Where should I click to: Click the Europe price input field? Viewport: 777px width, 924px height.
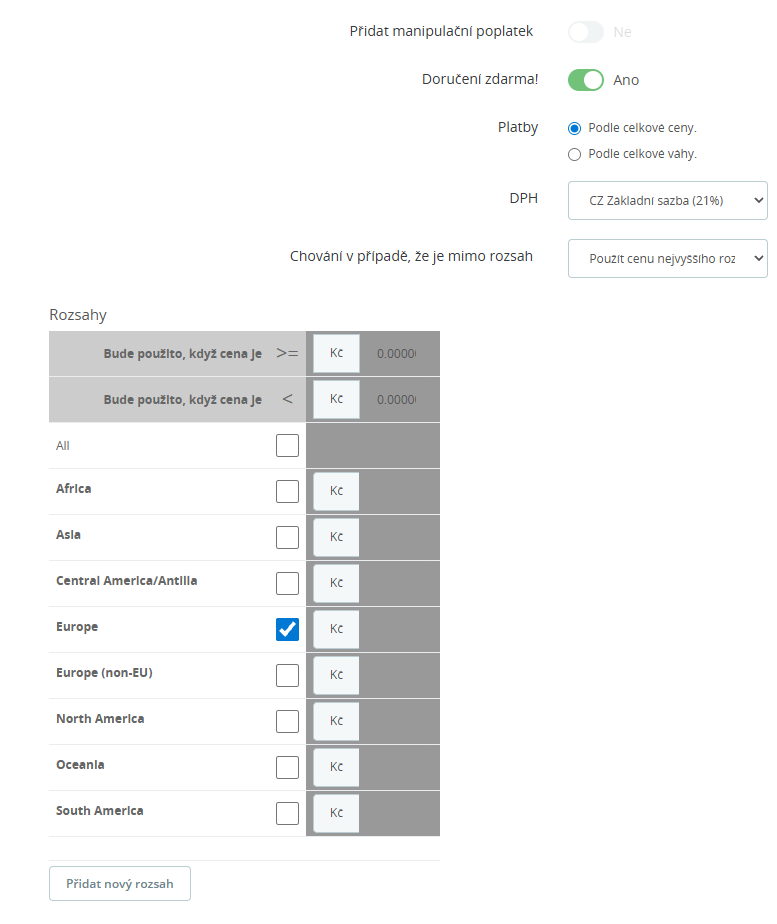click(399, 629)
